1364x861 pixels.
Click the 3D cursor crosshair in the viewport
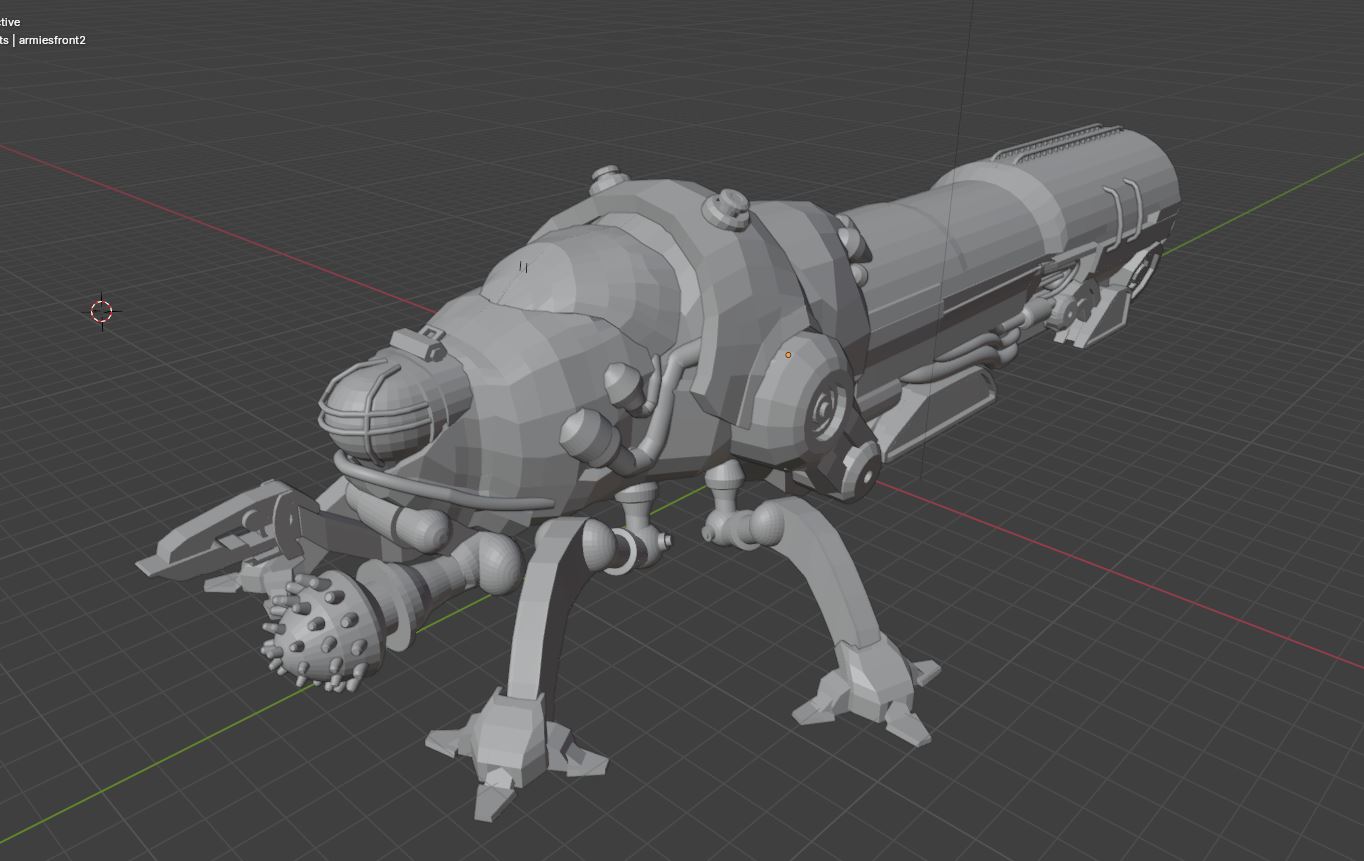click(x=101, y=311)
